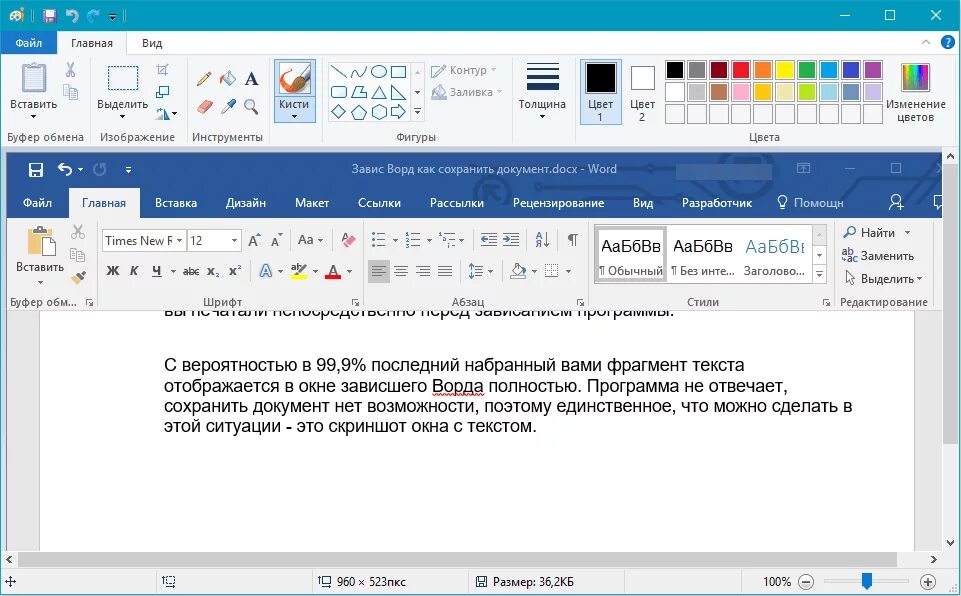Open the Кисти brushes dropdown
This screenshot has height=596, width=961.
(x=294, y=109)
